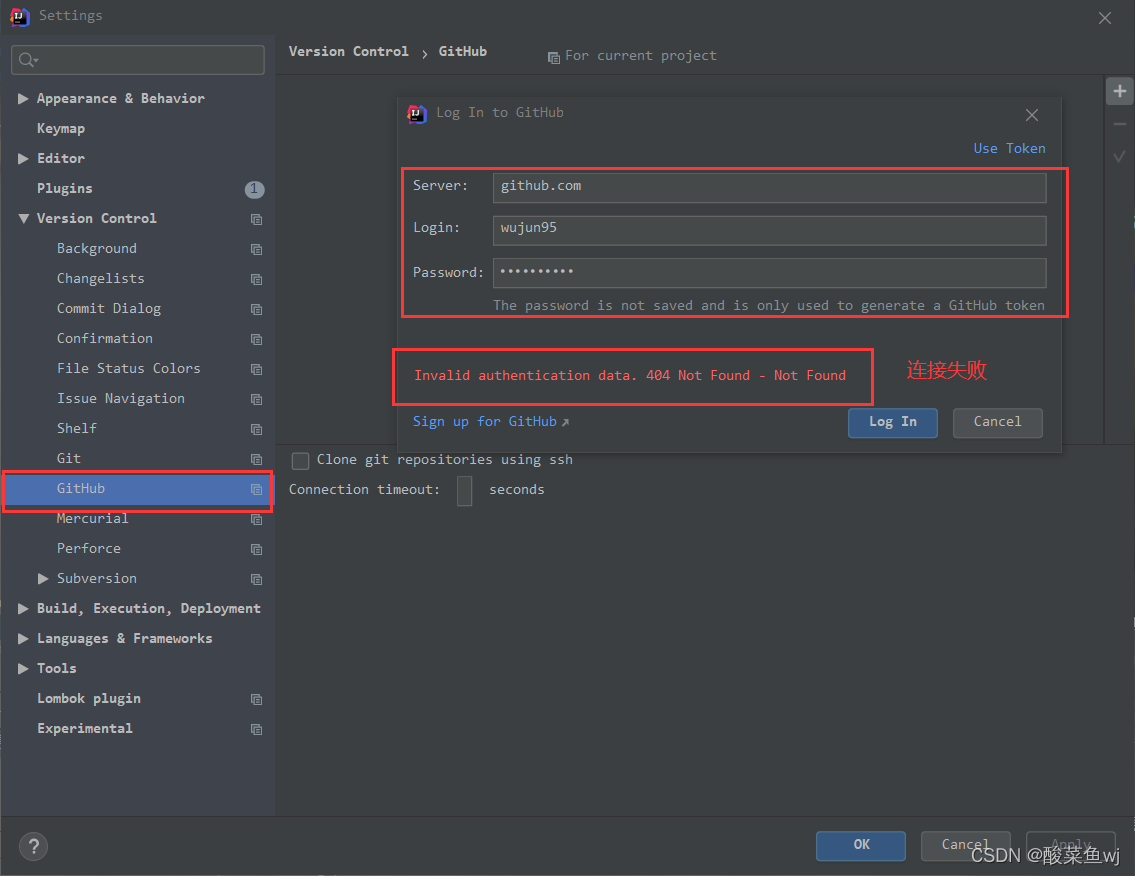This screenshot has height=876, width=1135.
Task: Select Changelists under Version Control
Action: pyautogui.click(x=101, y=279)
